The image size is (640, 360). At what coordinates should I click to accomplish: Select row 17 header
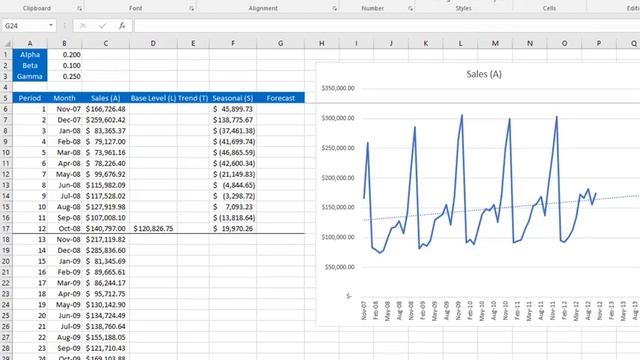(x=6, y=229)
